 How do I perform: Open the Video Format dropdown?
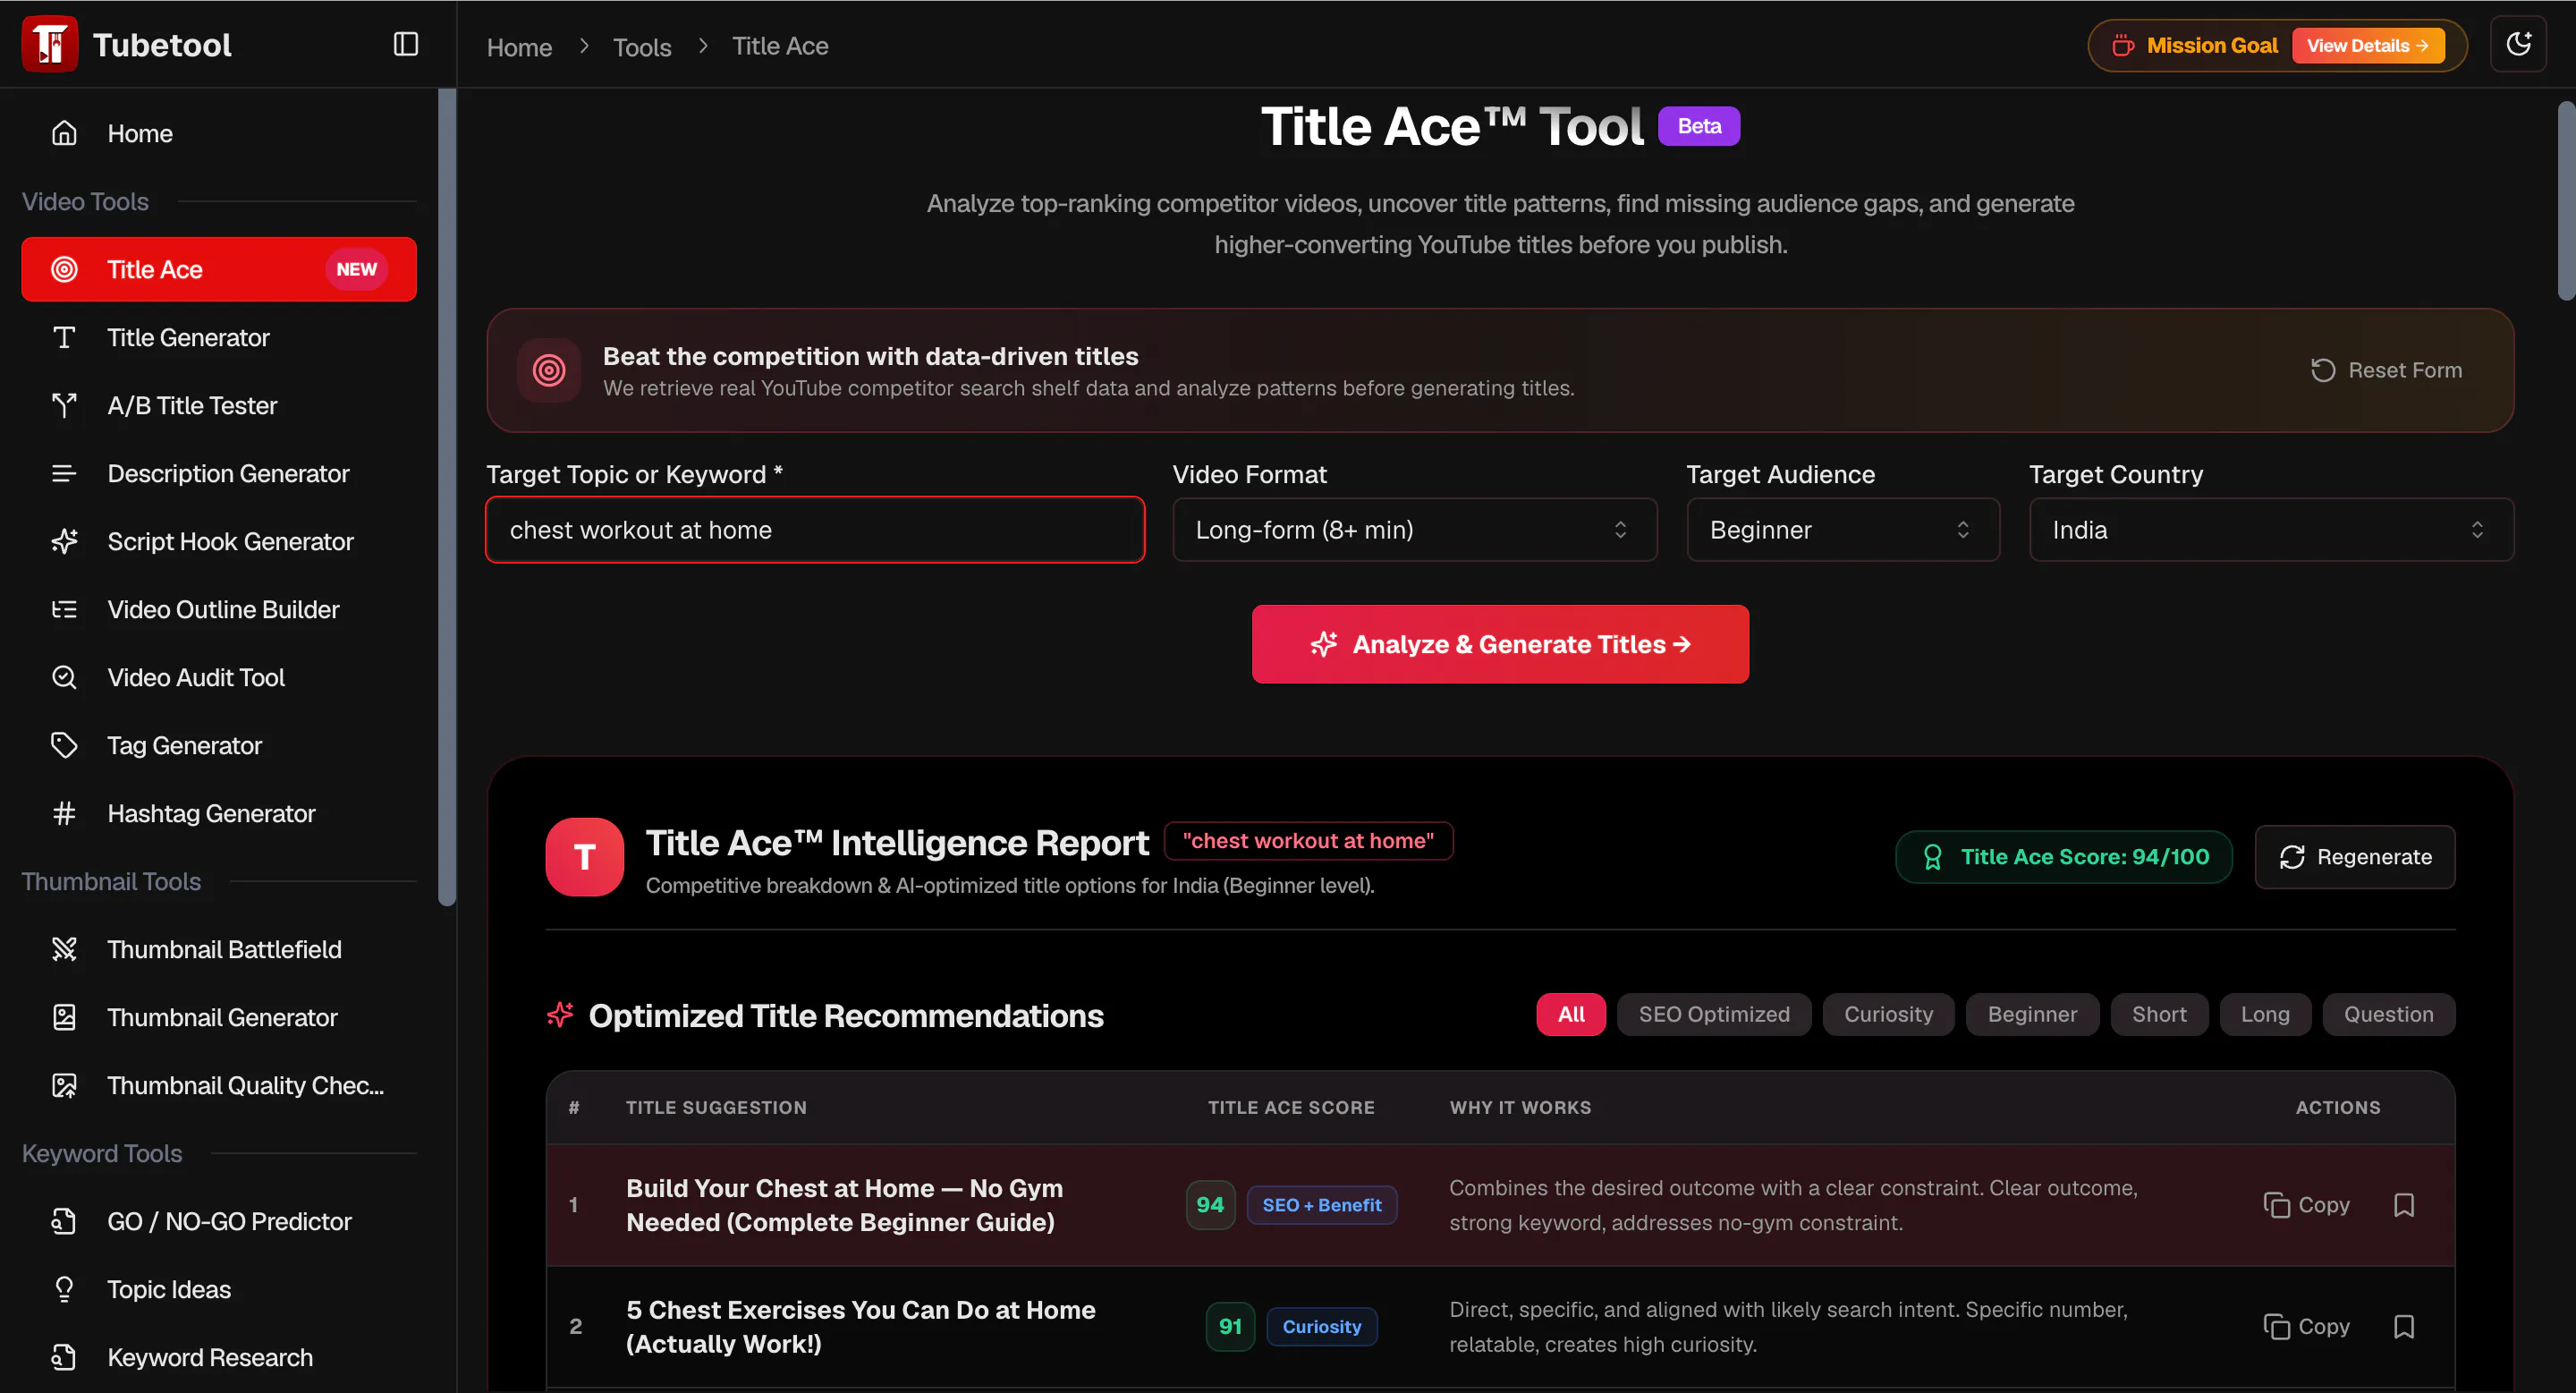pyautogui.click(x=1414, y=530)
